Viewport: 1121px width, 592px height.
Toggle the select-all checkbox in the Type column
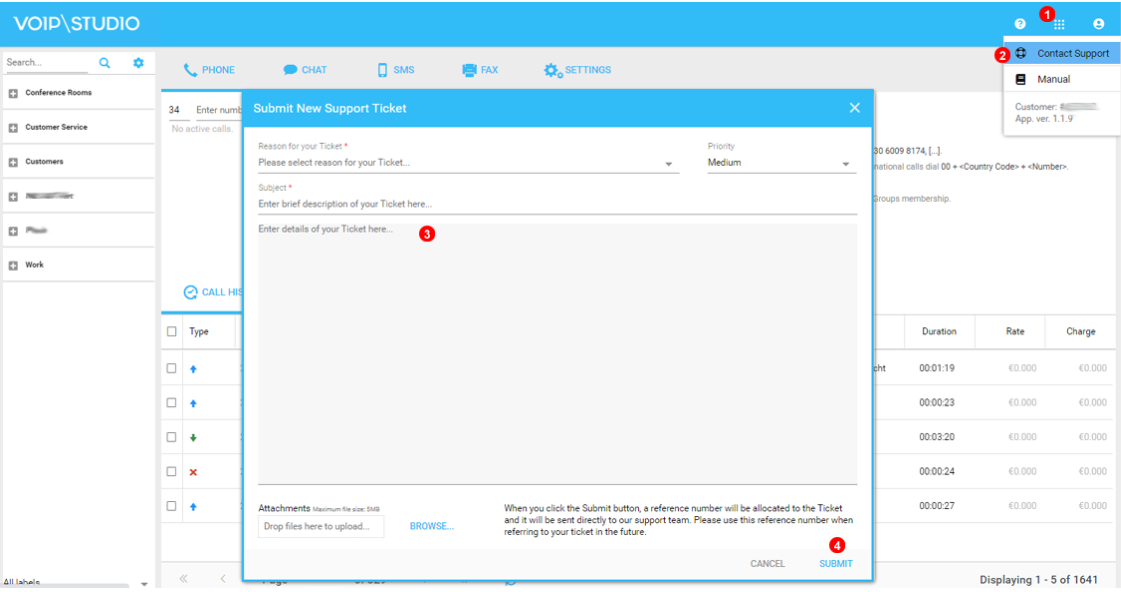pos(171,330)
